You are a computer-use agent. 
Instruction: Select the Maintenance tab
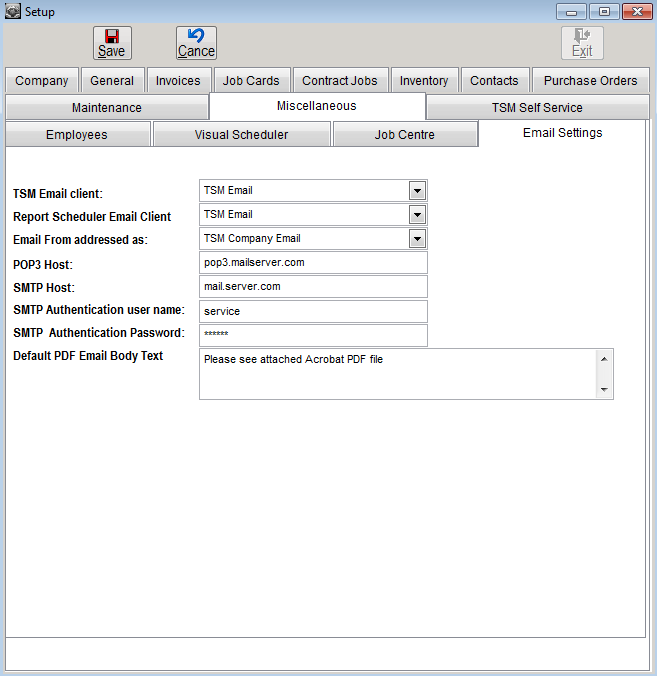click(x=107, y=107)
